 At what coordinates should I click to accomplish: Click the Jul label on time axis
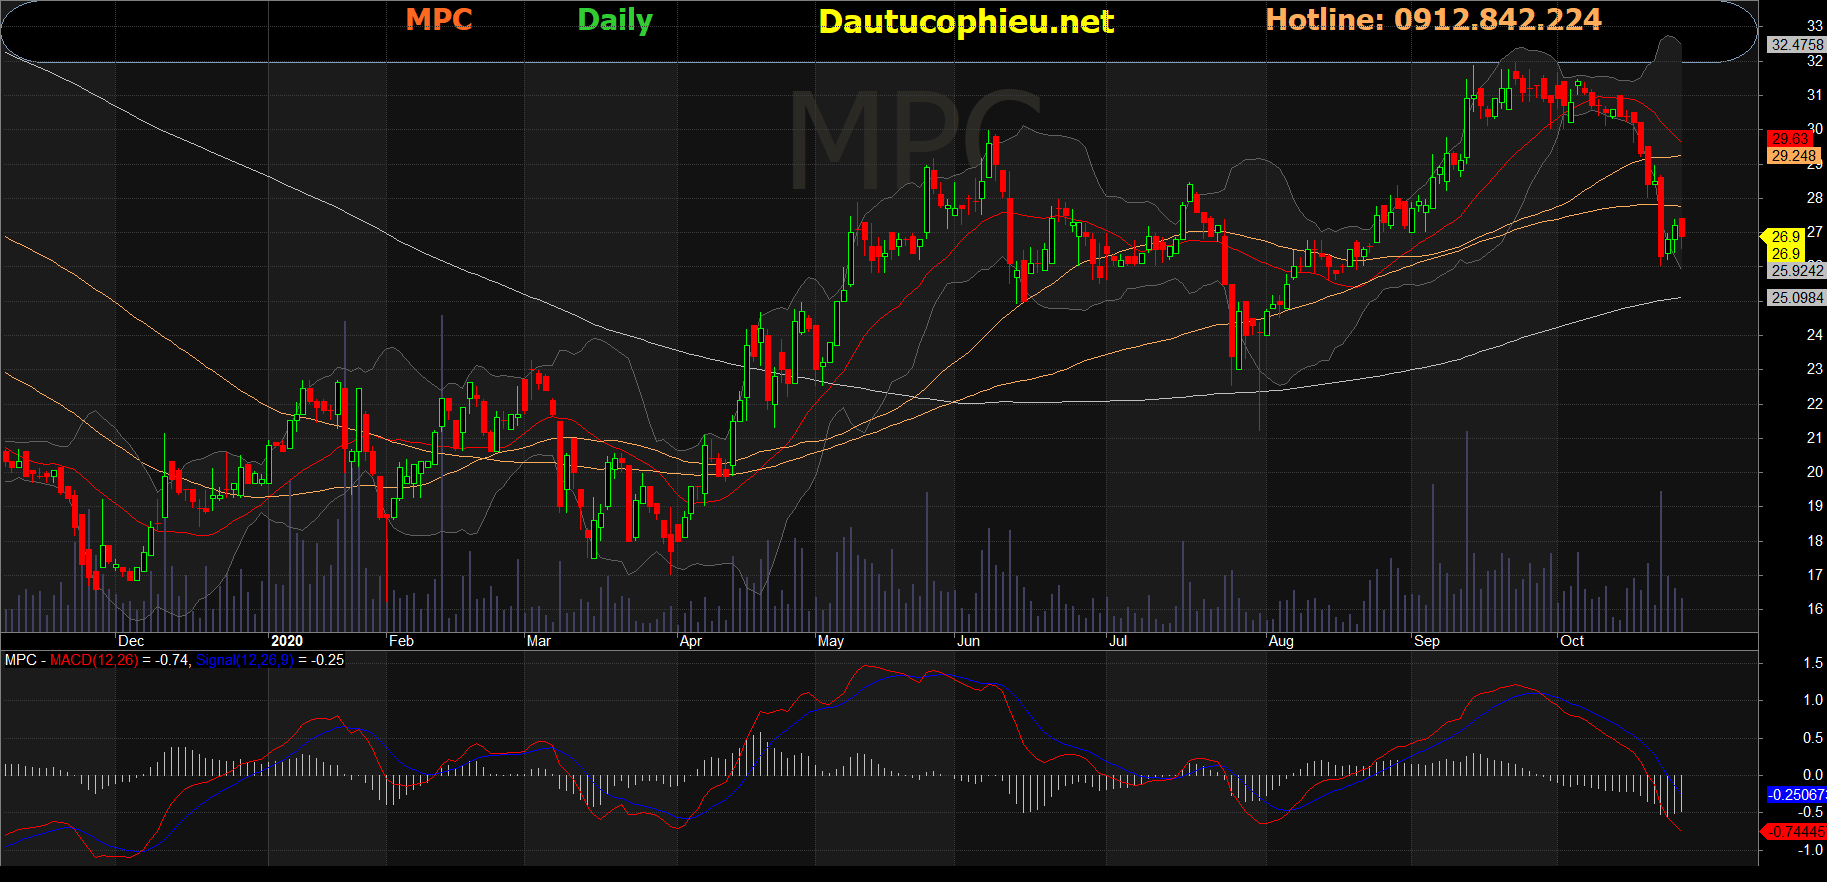pyautogui.click(x=1118, y=641)
